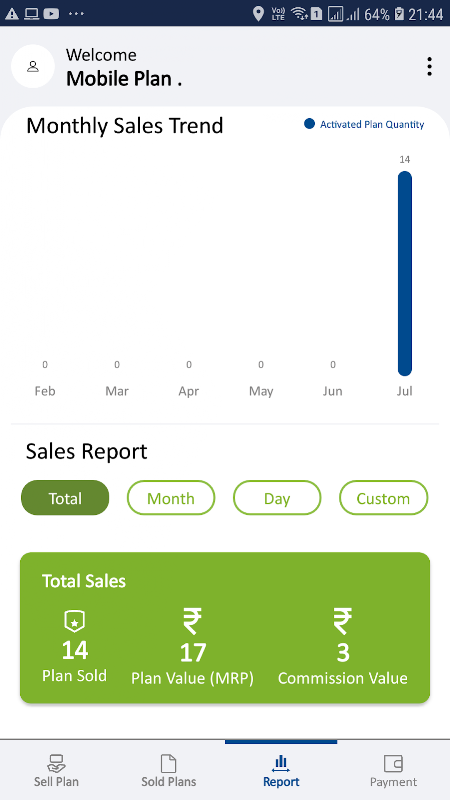Screen dimensions: 450x800
Task: Tap the Total Sales green card
Action: pos(225,628)
